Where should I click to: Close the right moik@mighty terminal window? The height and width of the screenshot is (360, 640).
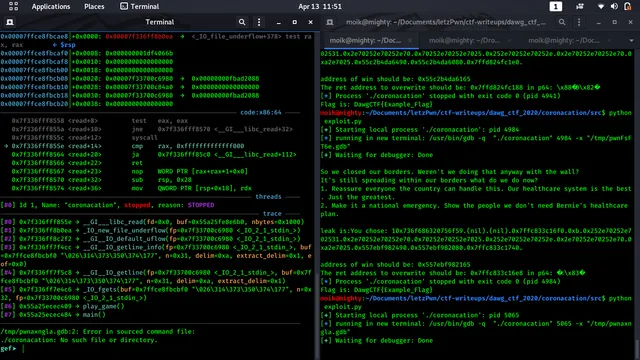[x=631, y=22]
